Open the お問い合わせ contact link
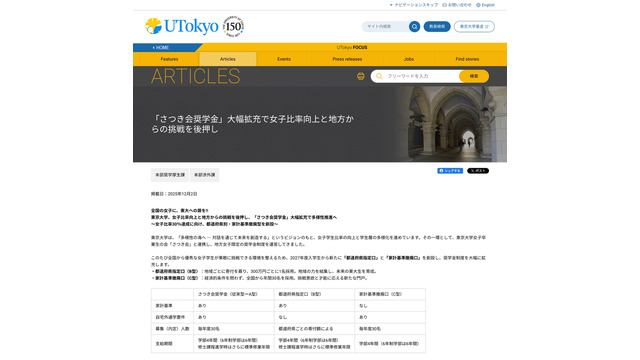 tap(457, 5)
